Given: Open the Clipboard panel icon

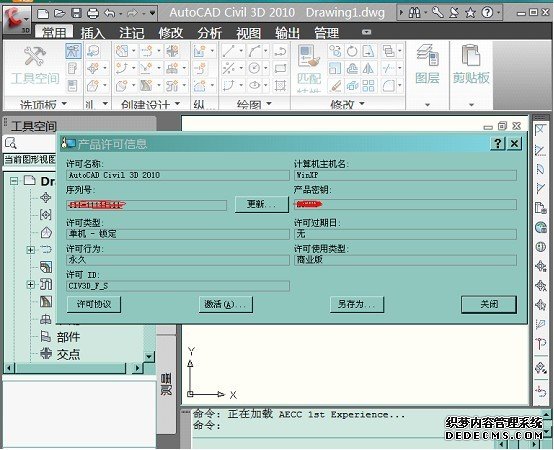Looking at the screenshot, I should point(471,55).
